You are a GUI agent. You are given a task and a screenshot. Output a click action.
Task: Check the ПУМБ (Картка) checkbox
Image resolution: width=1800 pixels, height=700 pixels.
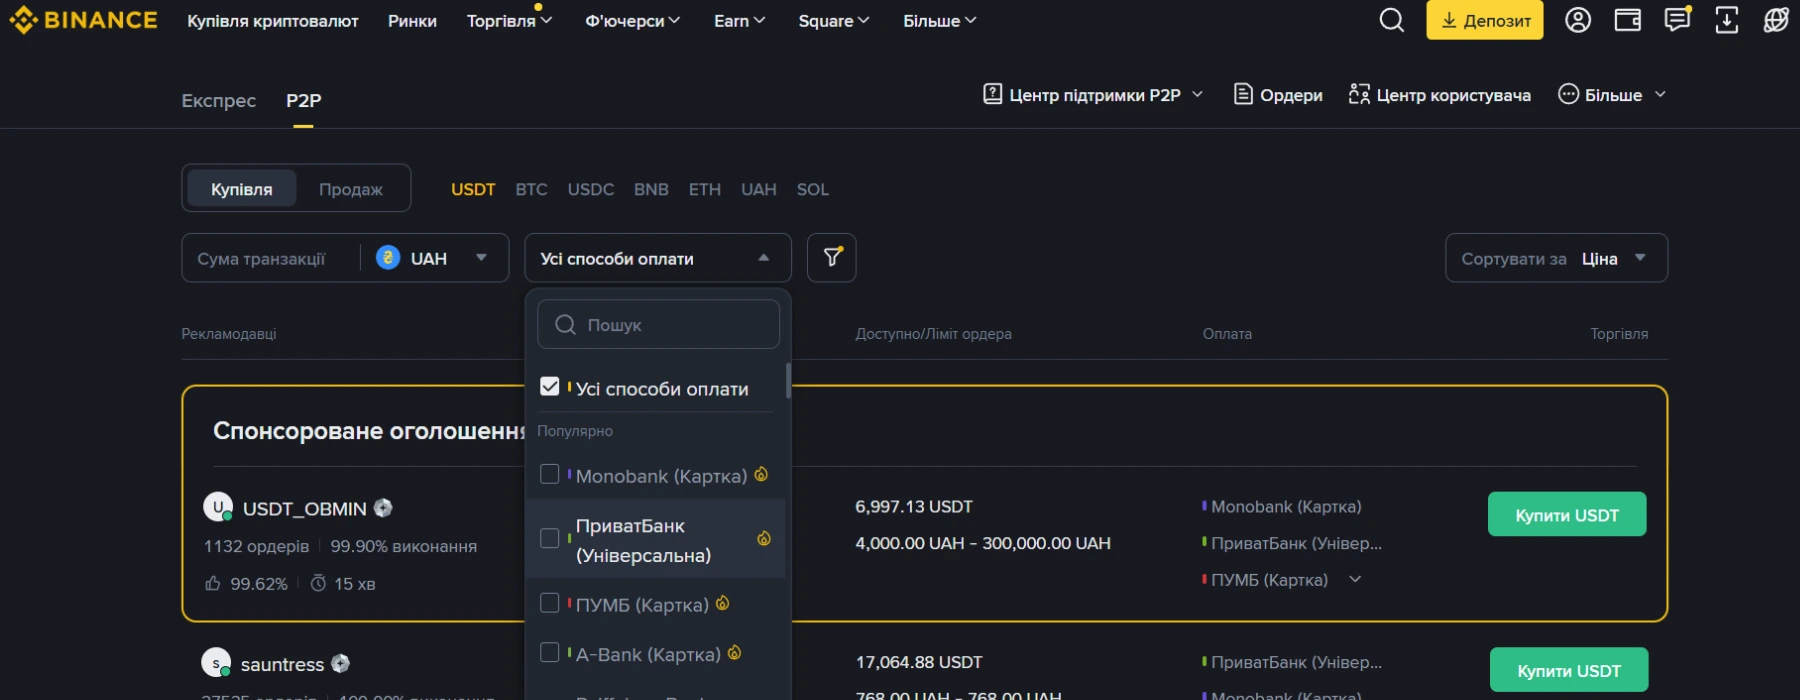(549, 603)
